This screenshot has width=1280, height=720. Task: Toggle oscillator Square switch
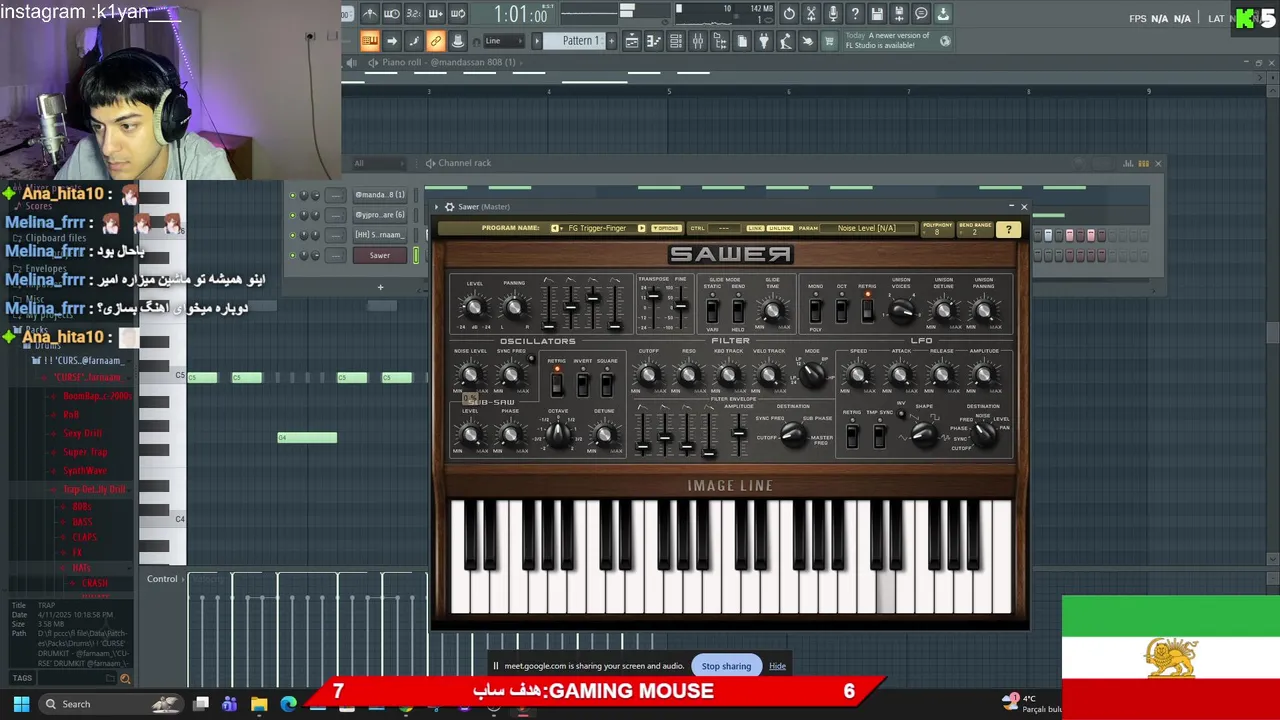[x=607, y=385]
